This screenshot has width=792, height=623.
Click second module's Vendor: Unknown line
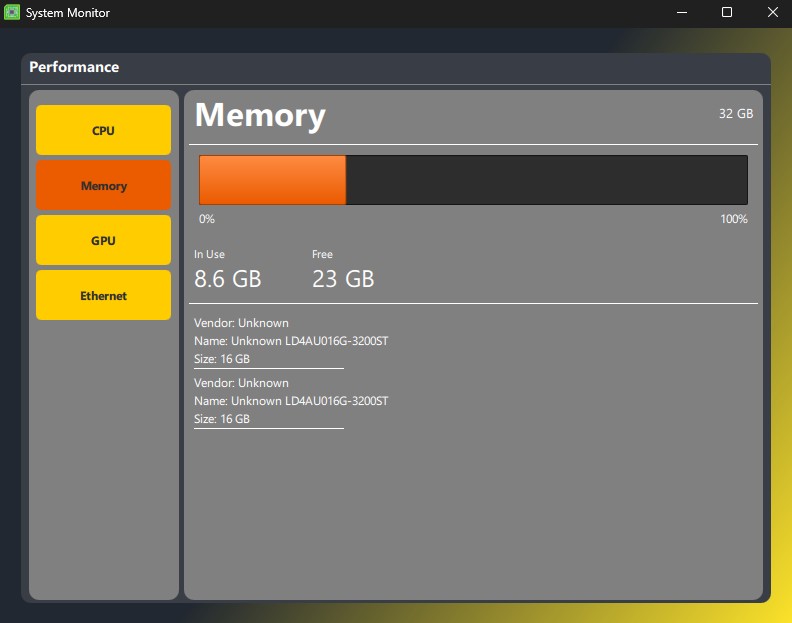coord(241,383)
